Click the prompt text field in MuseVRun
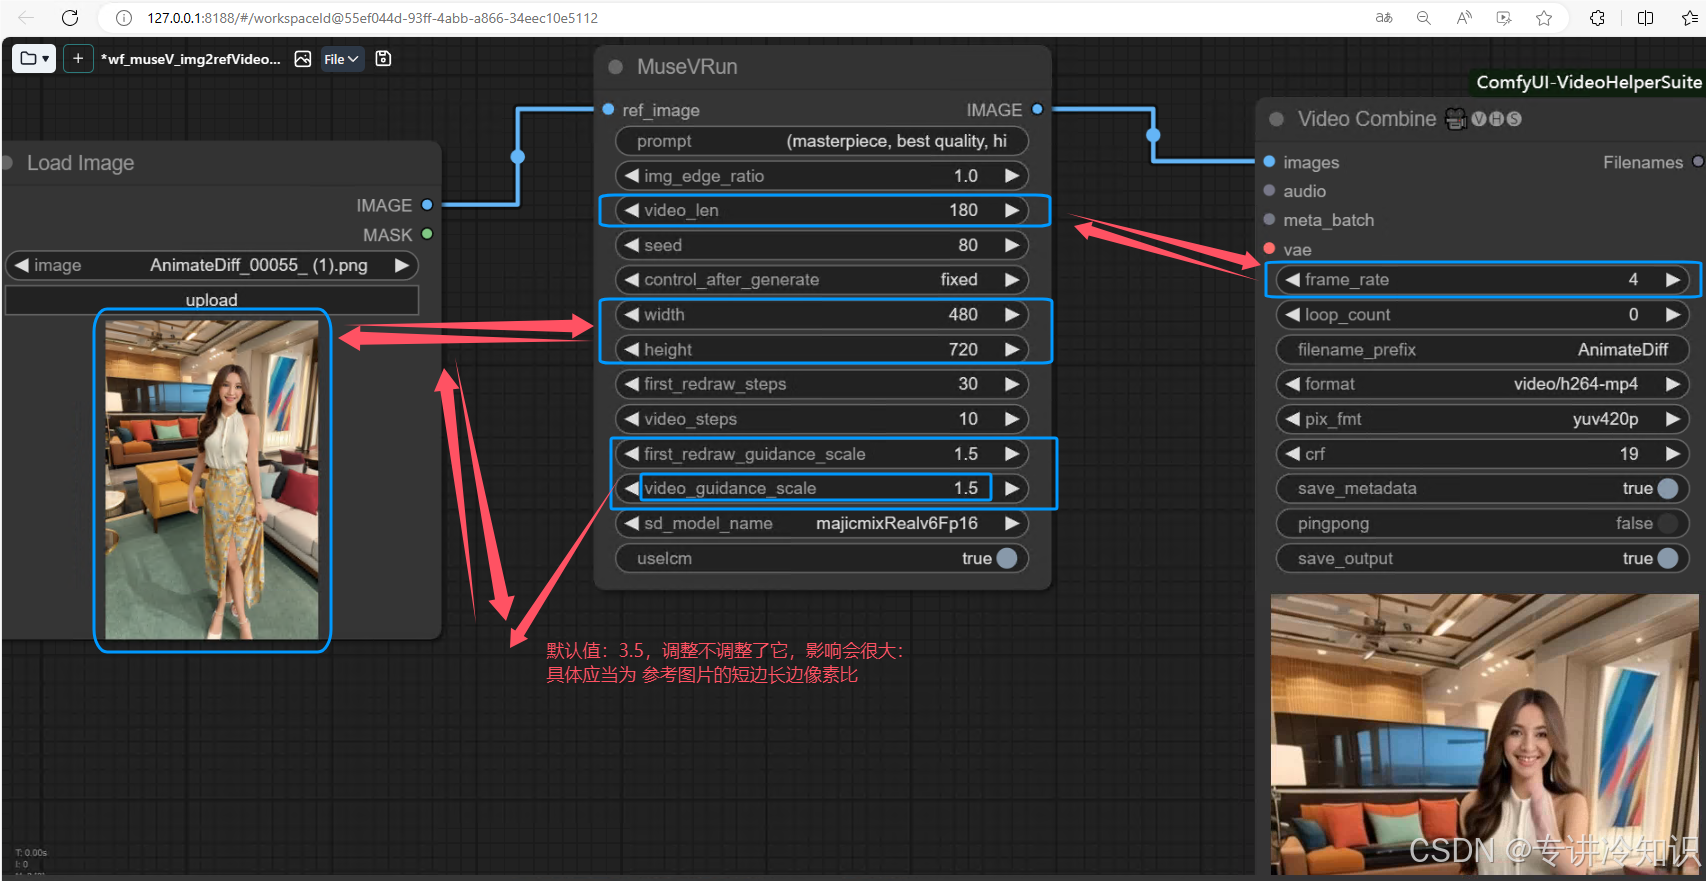The height and width of the screenshot is (881, 1706). click(821, 141)
